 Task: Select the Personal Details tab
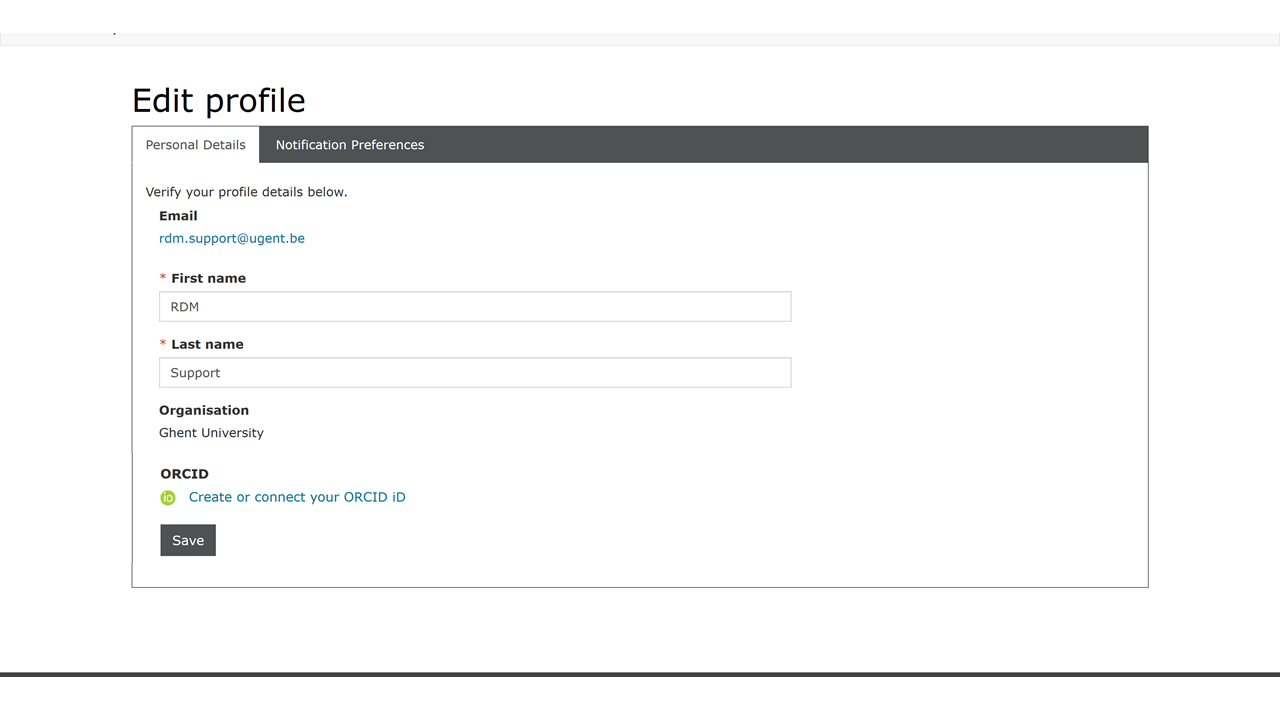196,145
